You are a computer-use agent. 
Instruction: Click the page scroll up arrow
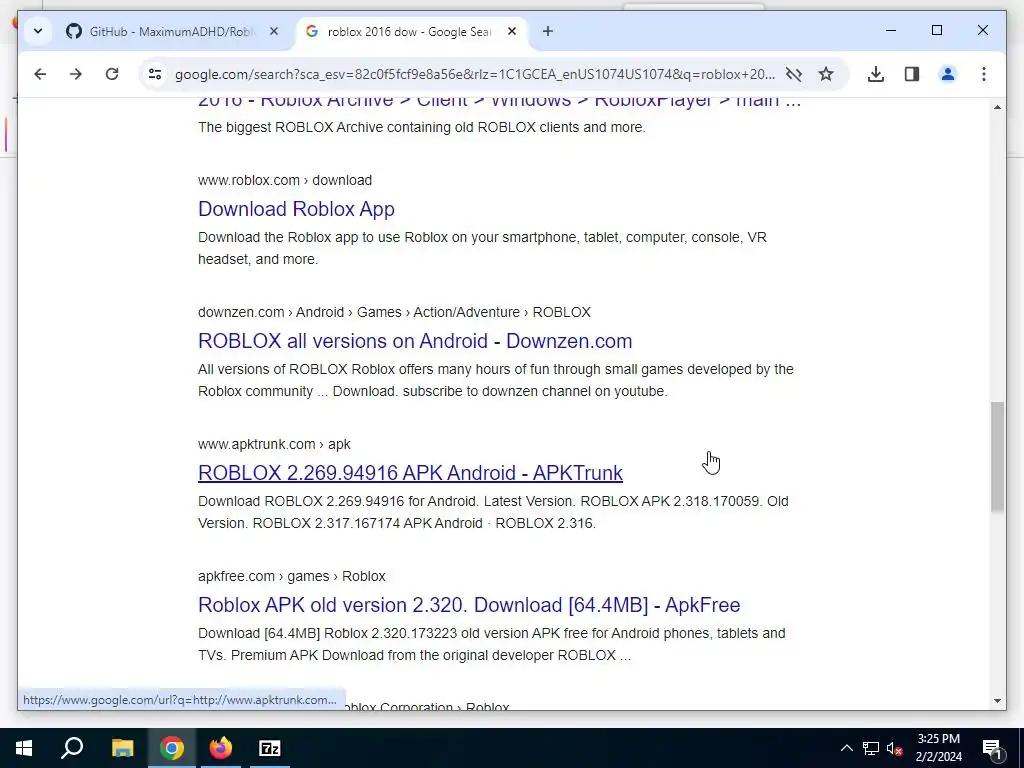click(x=997, y=107)
